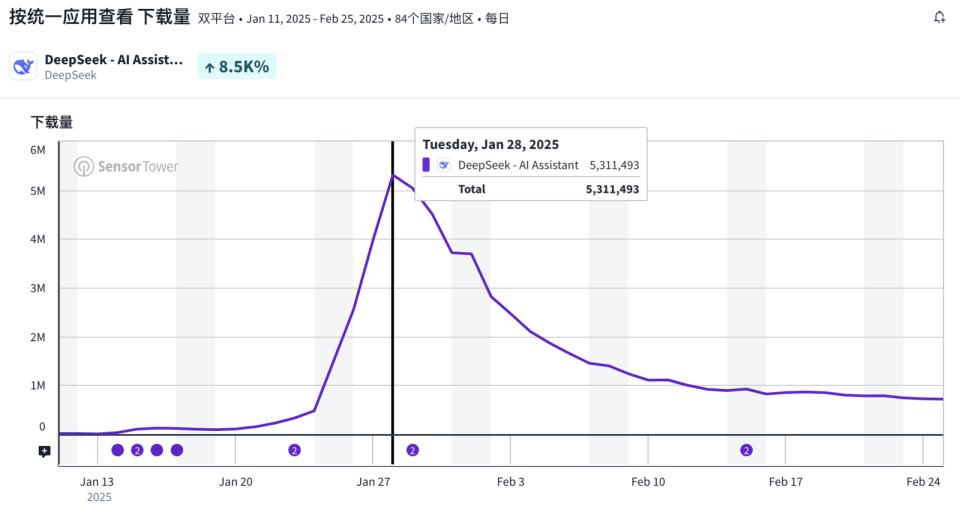Open the '2' event marker near Jan 15
The image size is (960, 521).
tap(137, 450)
